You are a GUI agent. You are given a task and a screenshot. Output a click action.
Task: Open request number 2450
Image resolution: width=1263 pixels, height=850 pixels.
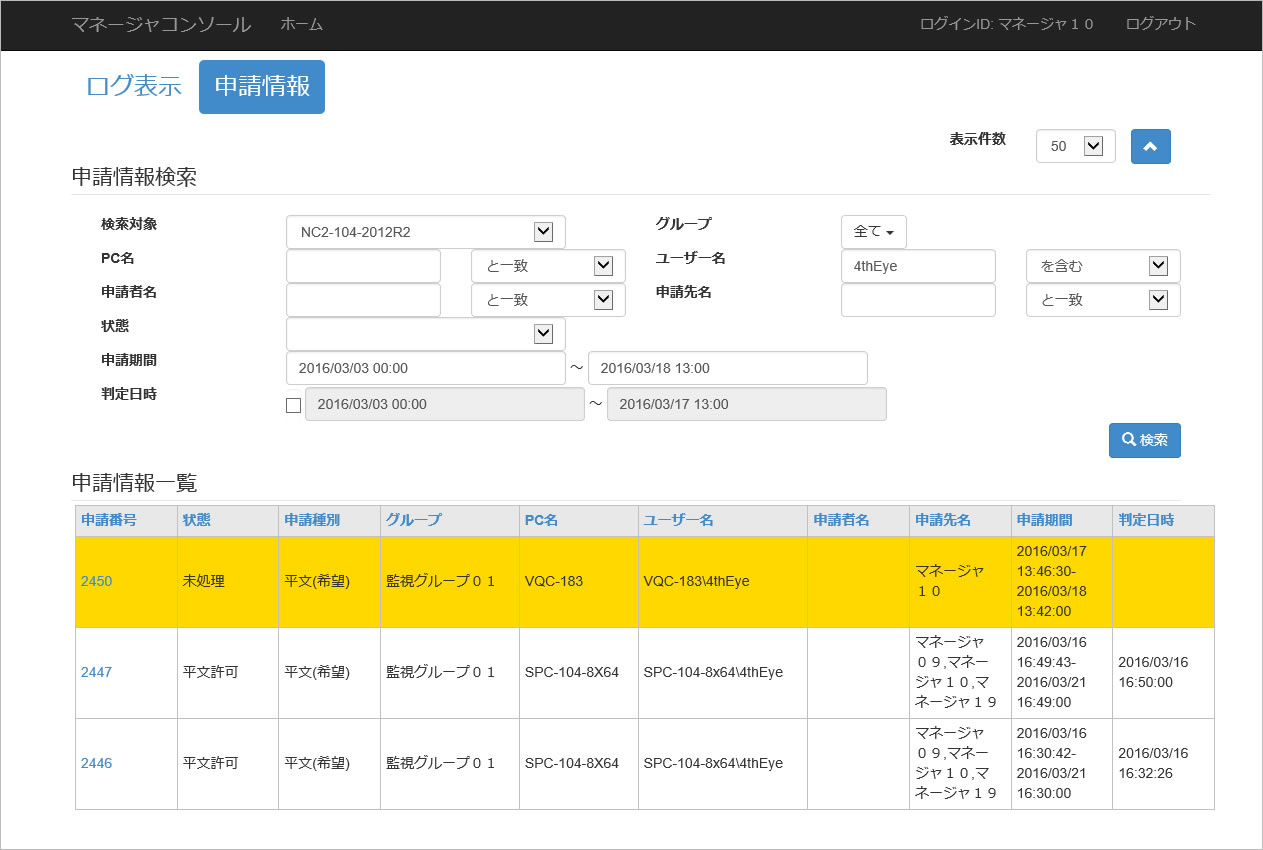coord(96,581)
